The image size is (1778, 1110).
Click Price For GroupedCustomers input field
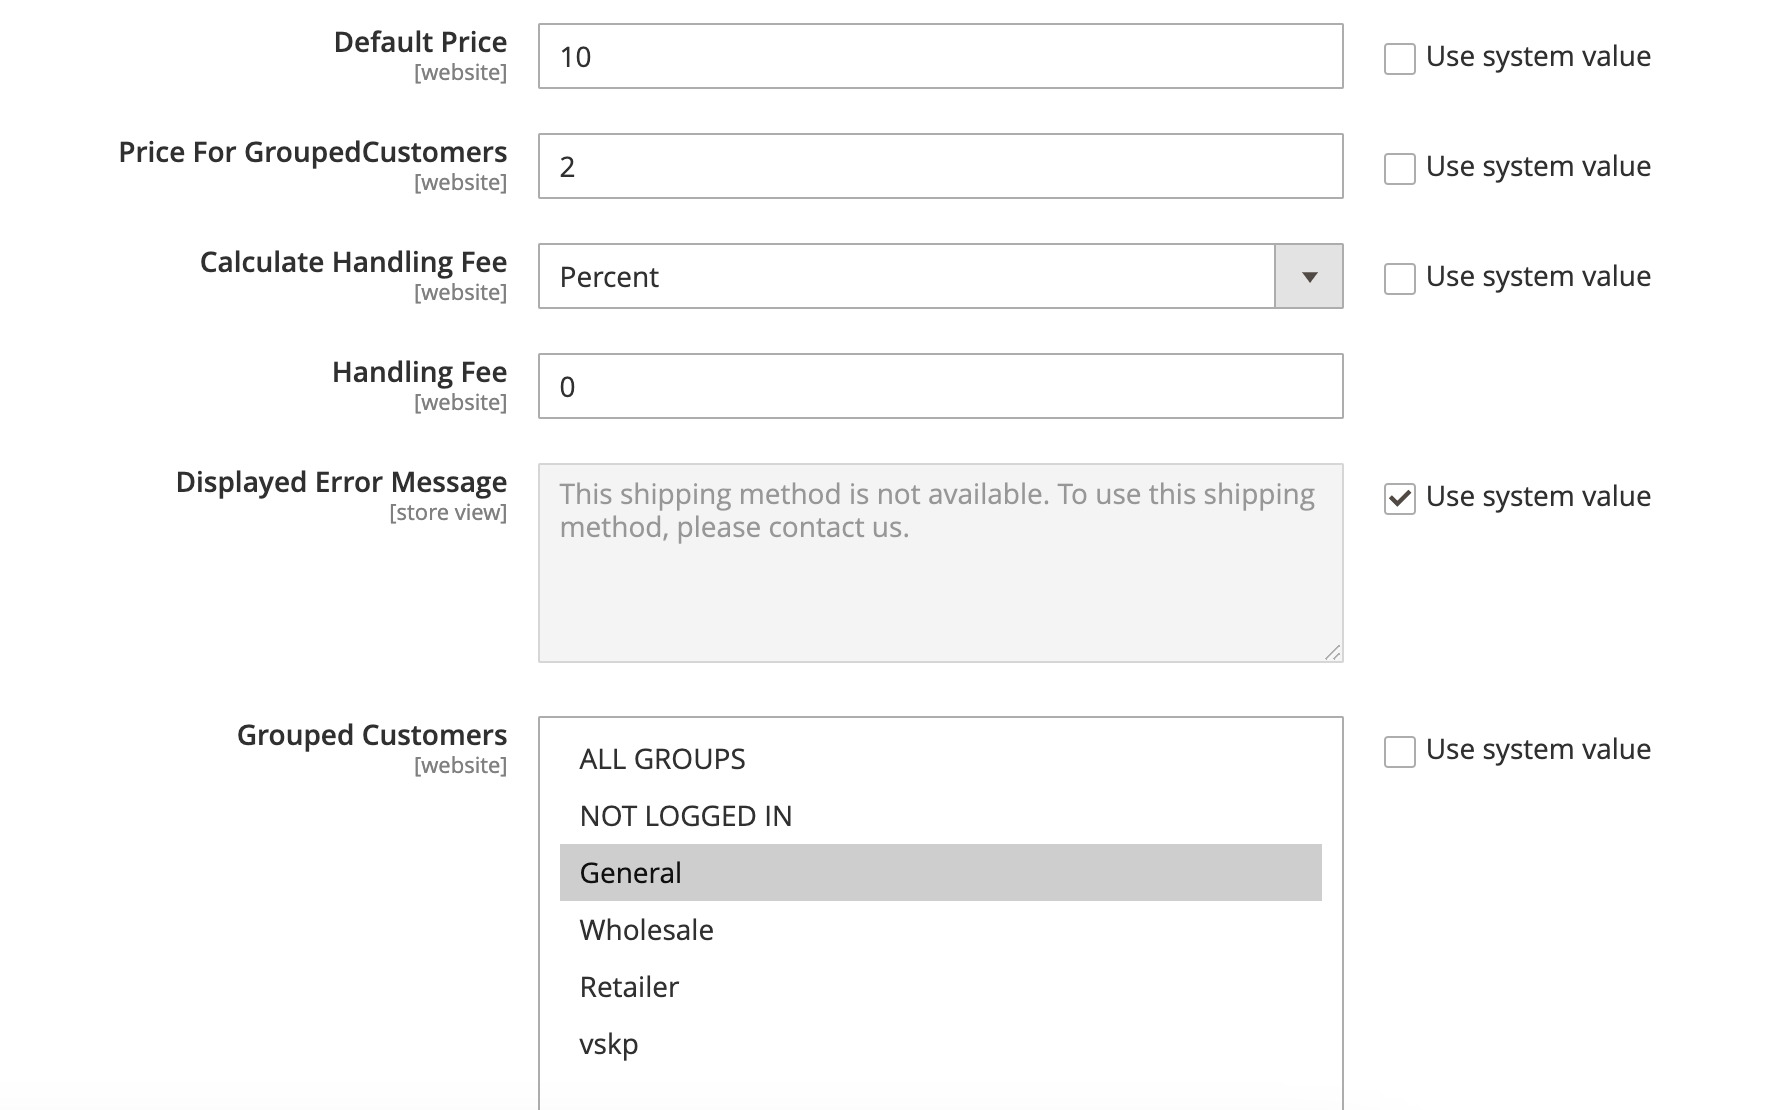(940, 167)
